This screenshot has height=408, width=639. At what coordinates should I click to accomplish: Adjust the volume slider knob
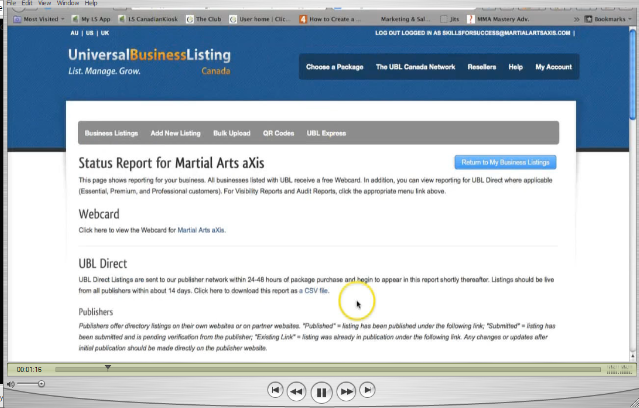[41, 384]
